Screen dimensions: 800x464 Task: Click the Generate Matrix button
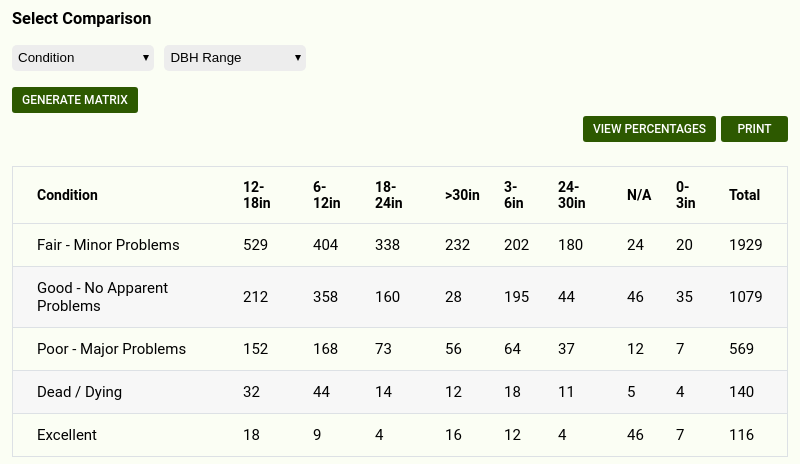75,100
